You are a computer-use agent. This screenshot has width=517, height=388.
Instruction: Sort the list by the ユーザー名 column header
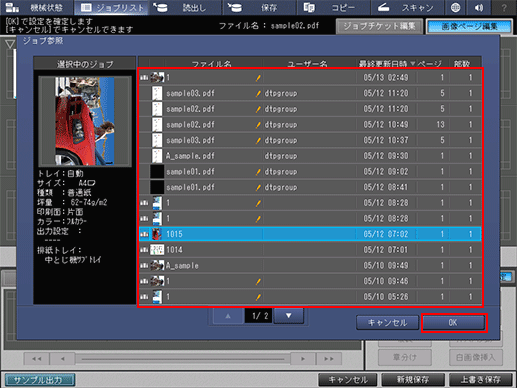[307, 63]
